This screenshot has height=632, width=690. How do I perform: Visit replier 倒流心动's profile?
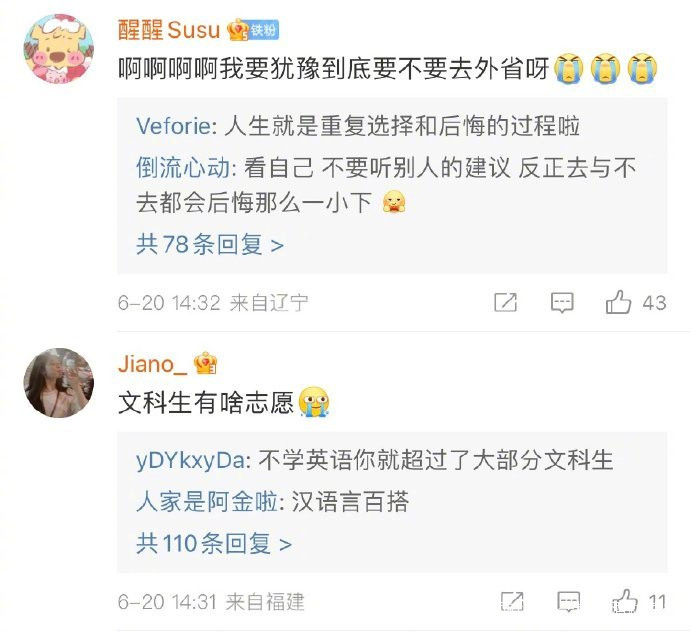(183, 168)
